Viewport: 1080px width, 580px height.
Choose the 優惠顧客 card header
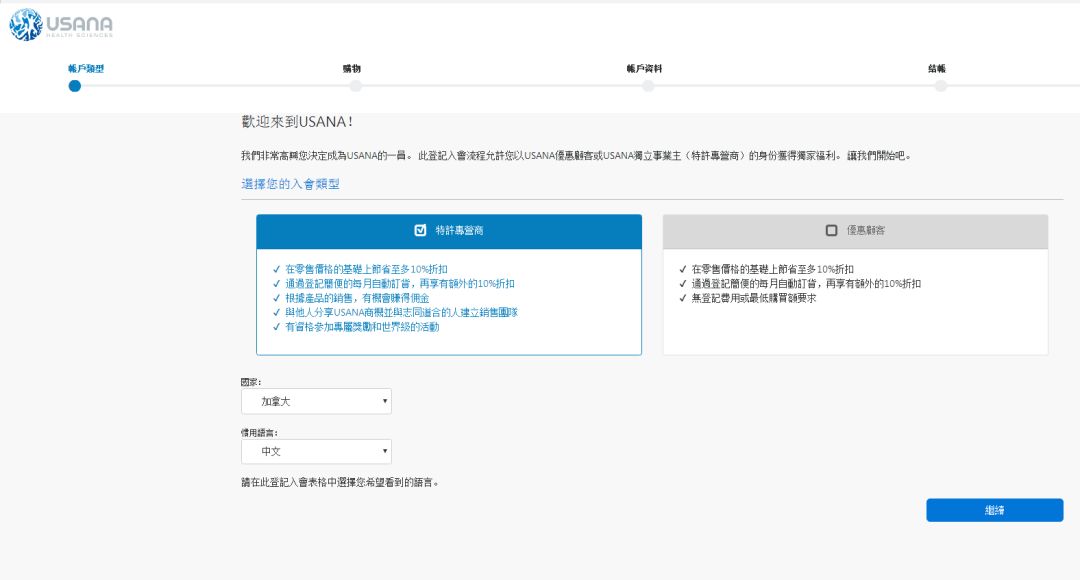(x=855, y=231)
